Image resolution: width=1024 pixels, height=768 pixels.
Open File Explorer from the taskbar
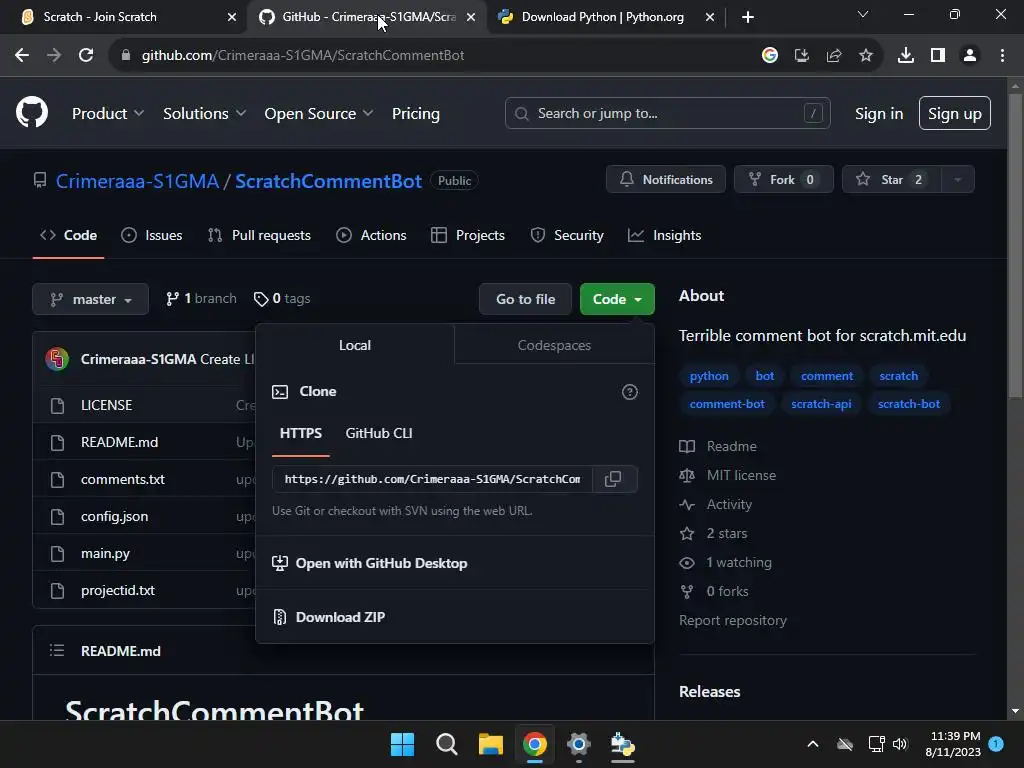coord(490,744)
